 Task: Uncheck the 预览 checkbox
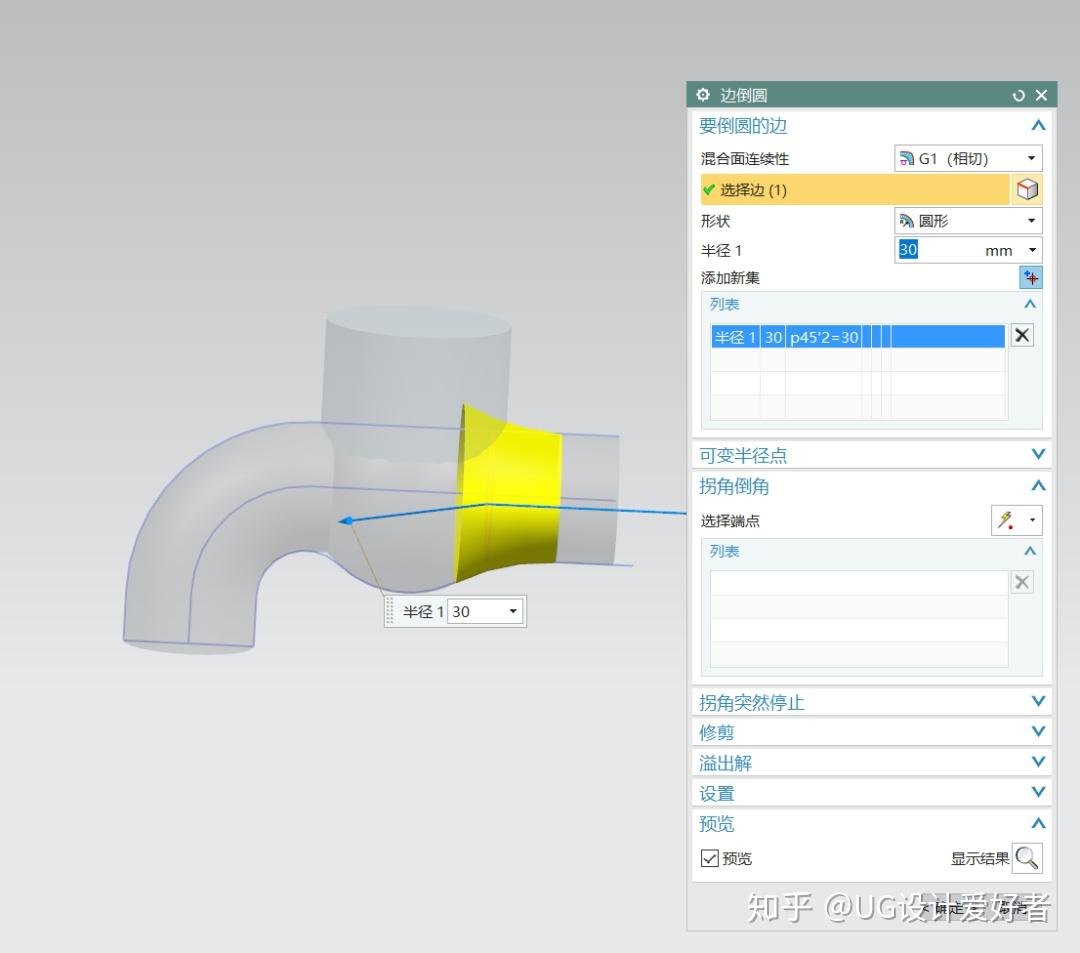(709, 858)
